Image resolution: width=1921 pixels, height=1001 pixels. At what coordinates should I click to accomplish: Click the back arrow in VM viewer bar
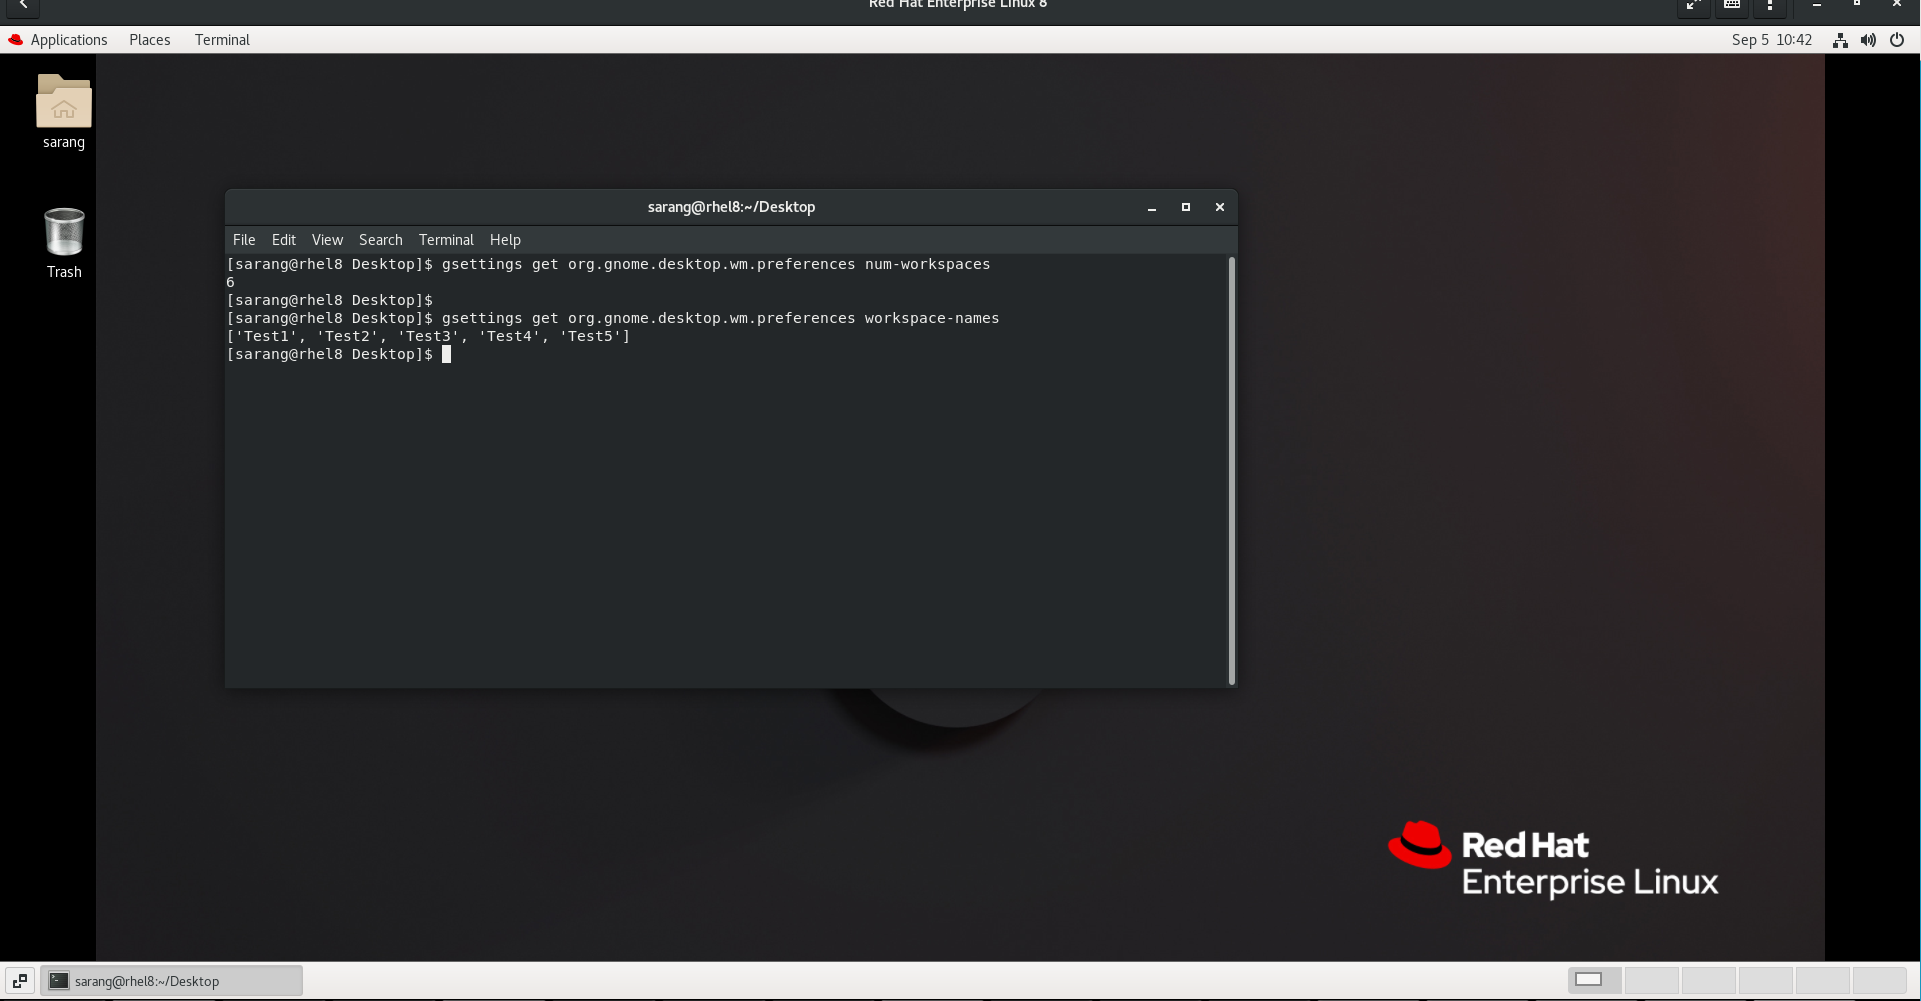[x=23, y=6]
